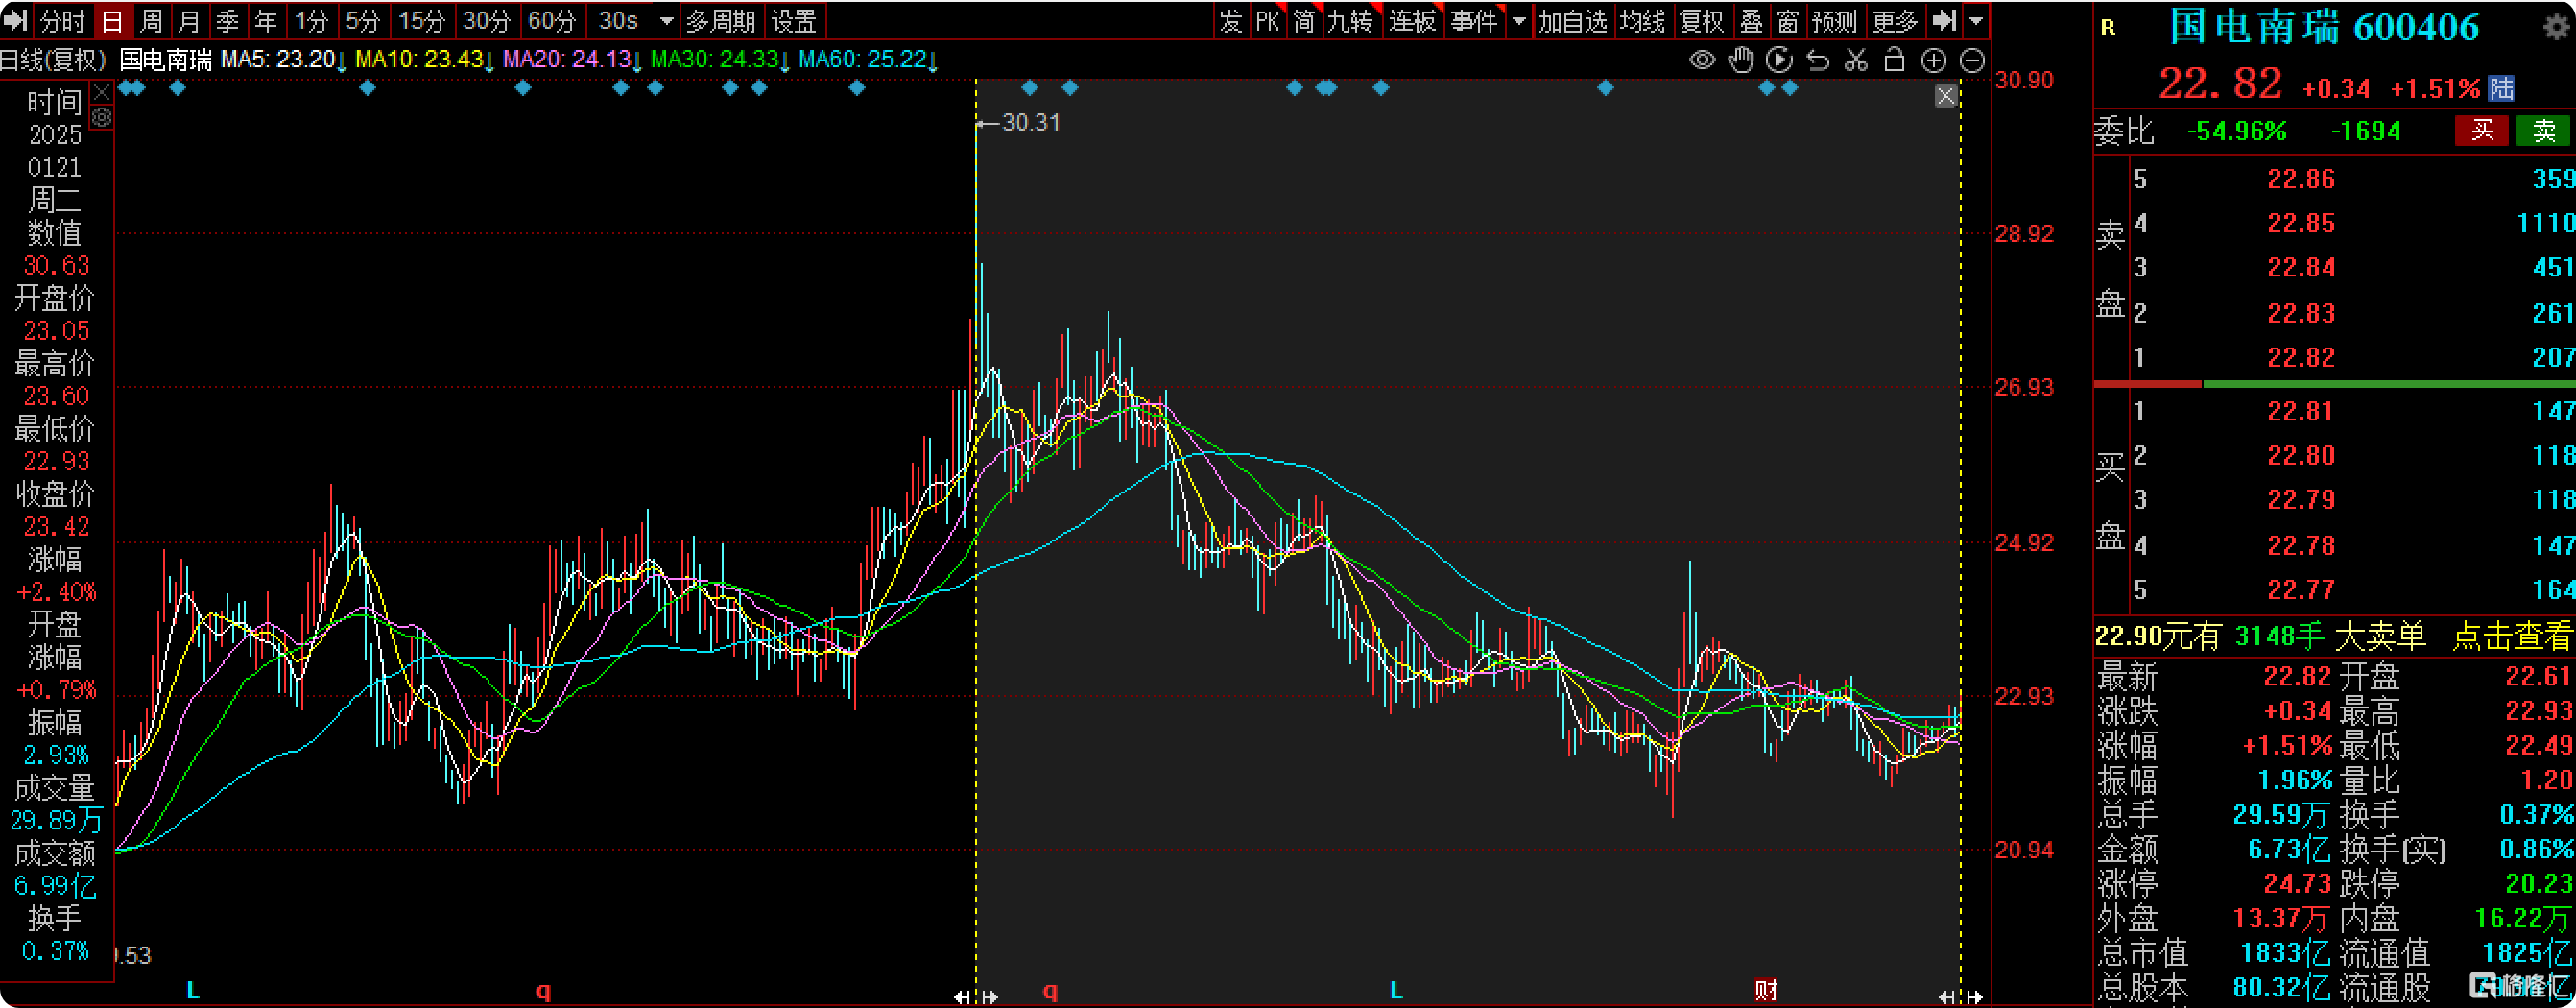
Task: Select the hand pan tool
Action: (x=1741, y=60)
